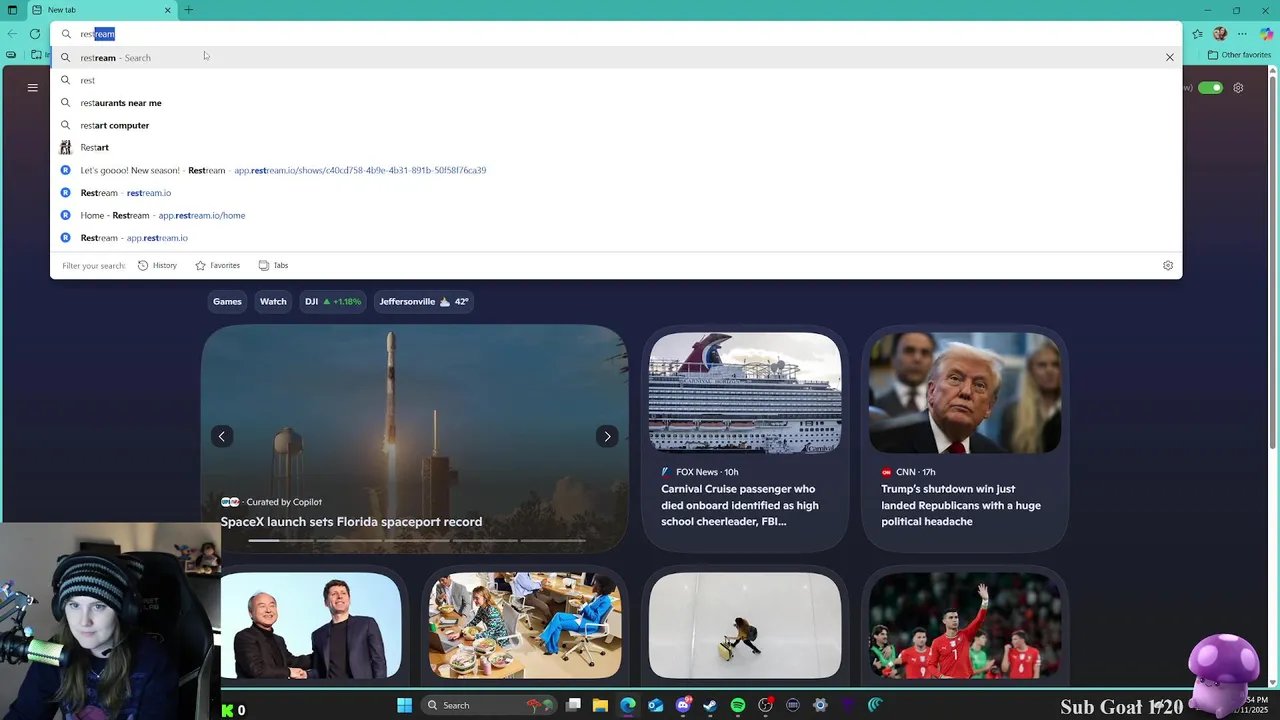Viewport: 1280px width, 720px height.
Task: Open Outlook from the taskbar
Action: coord(655,705)
